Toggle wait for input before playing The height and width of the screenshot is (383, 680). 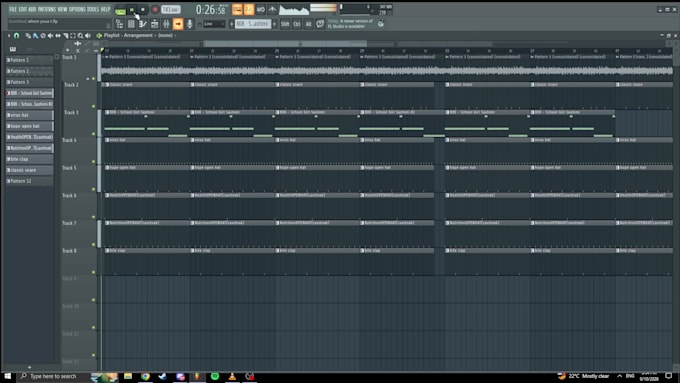pos(248,9)
